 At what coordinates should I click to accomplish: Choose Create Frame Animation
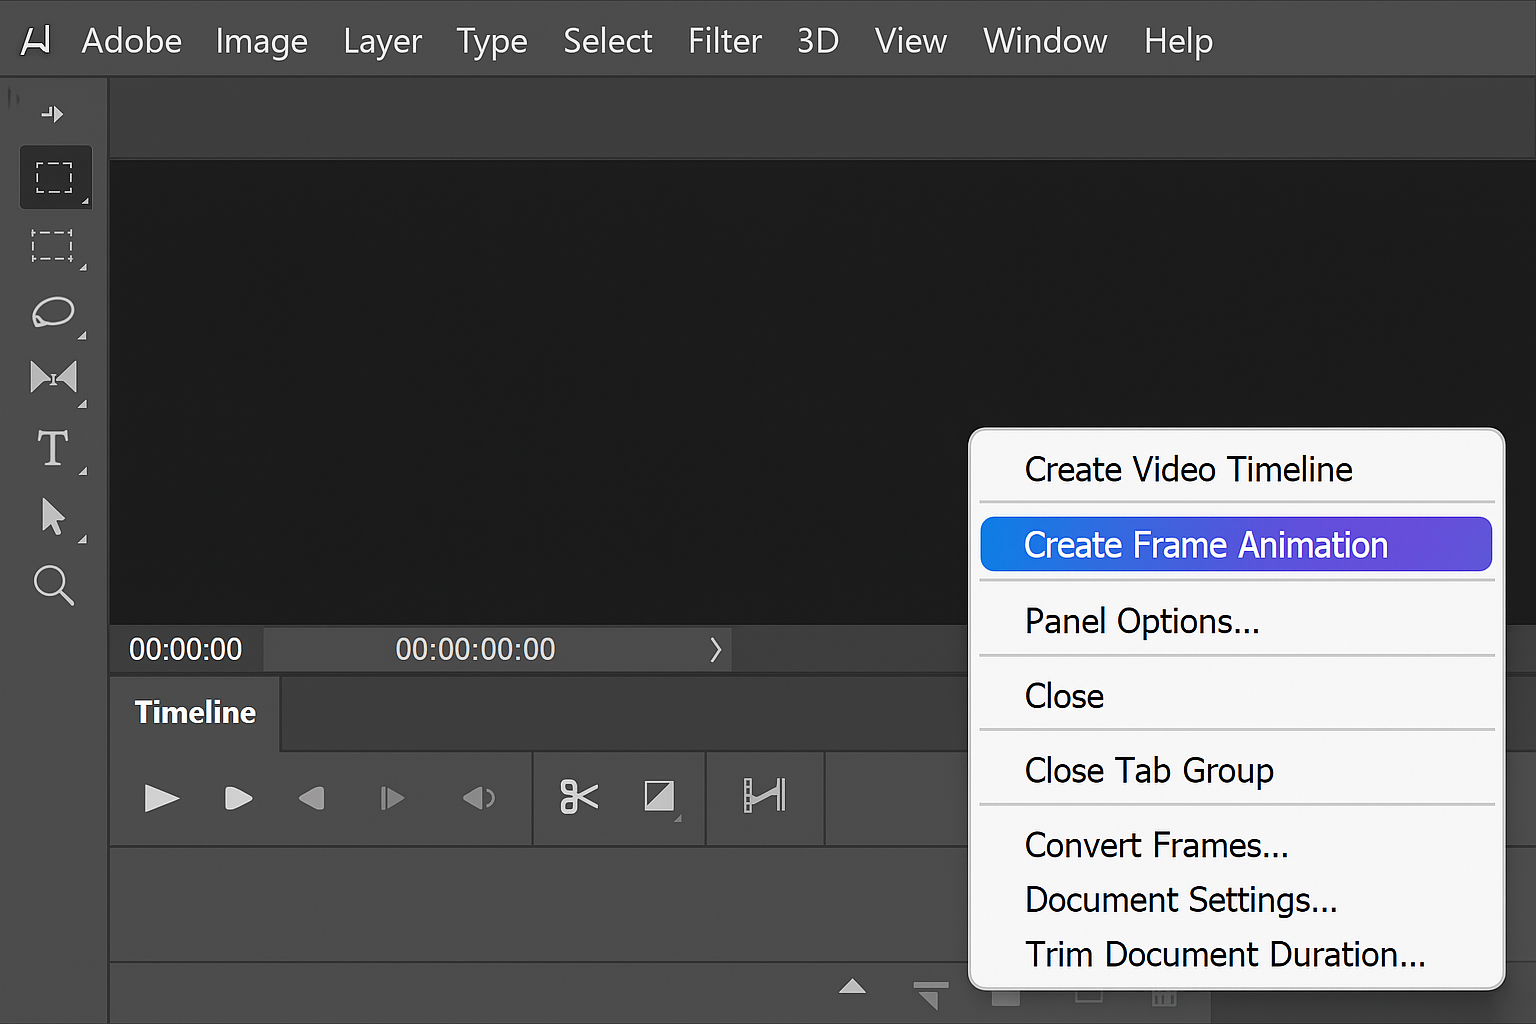point(1237,545)
